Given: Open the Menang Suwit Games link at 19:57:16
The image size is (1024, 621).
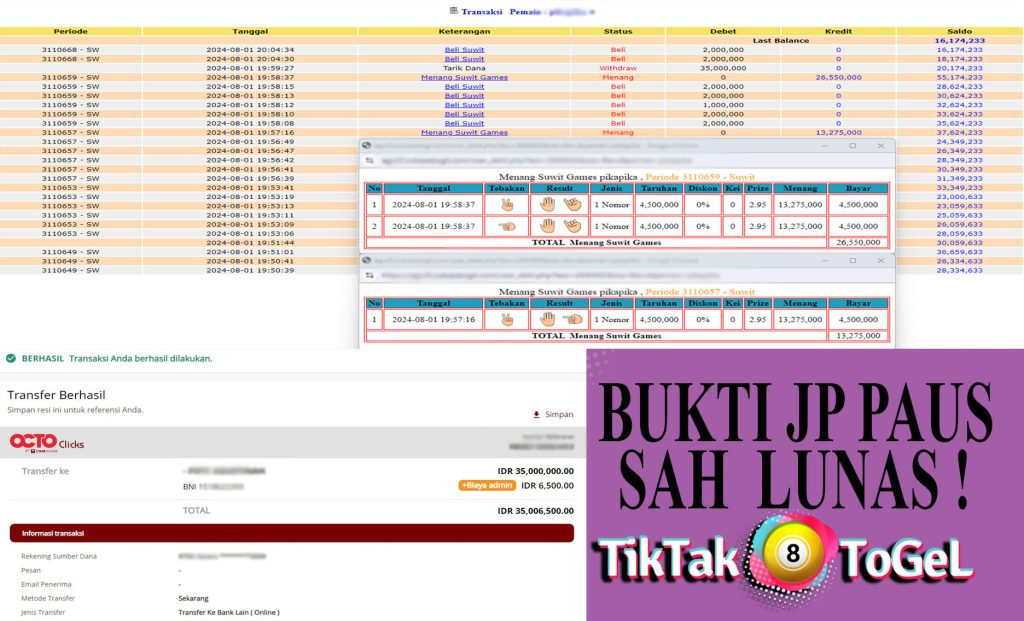Looking at the screenshot, I should coord(464,132).
